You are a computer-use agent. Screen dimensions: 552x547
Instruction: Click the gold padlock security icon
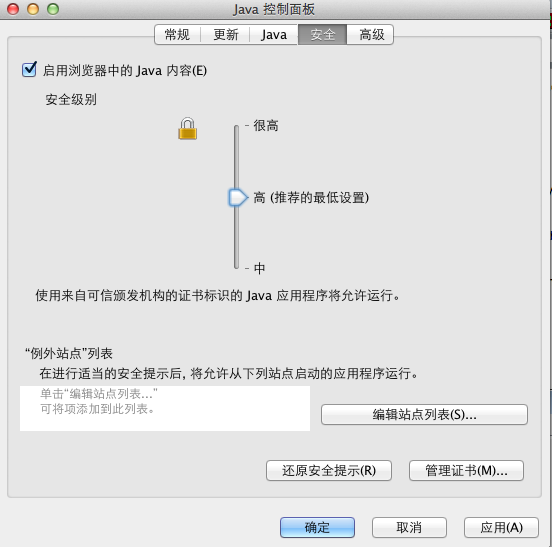187,128
